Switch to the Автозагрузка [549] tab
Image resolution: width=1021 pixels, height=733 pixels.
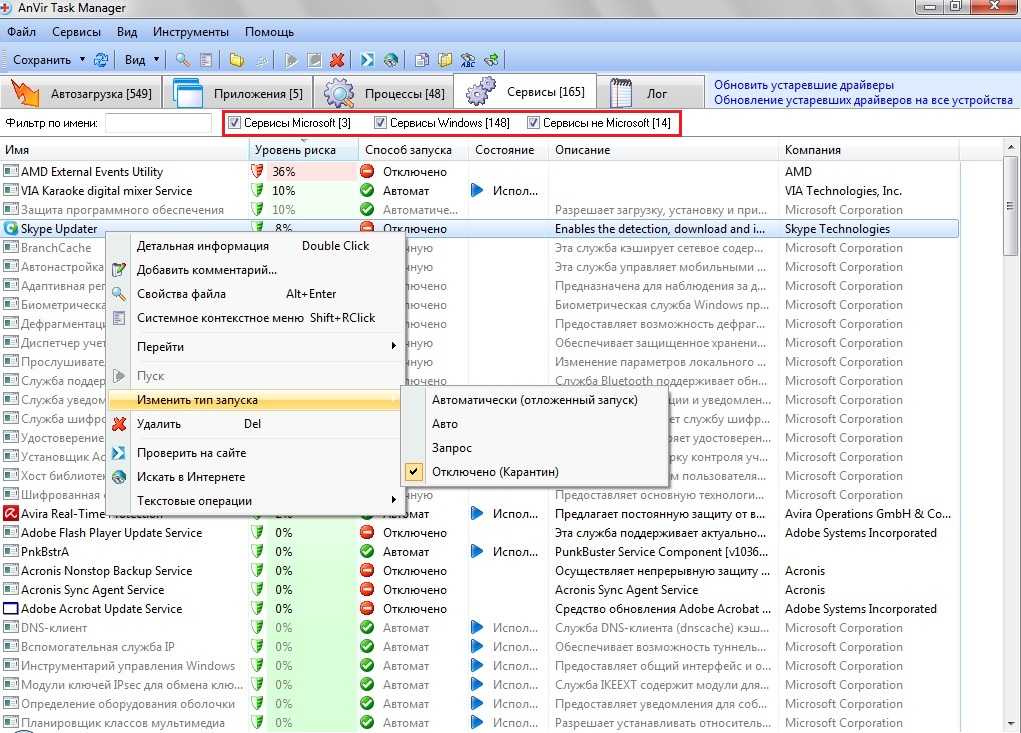click(x=81, y=93)
